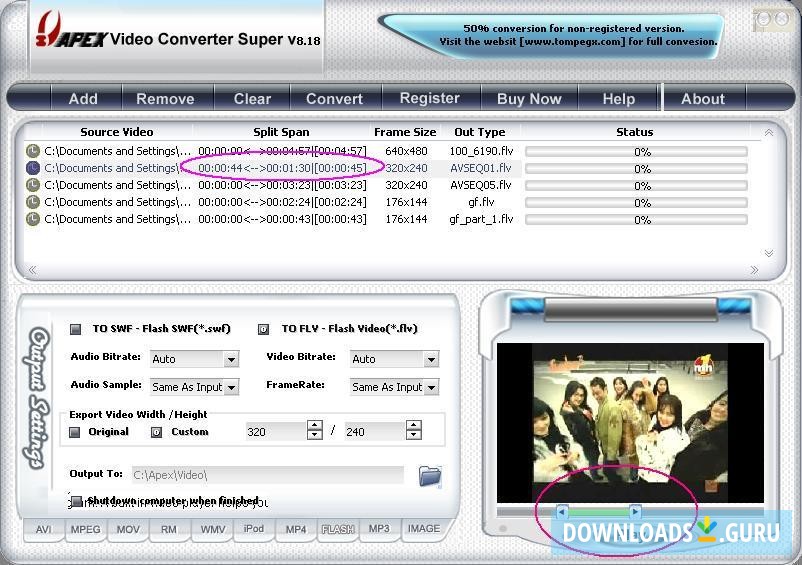Switch to the AVI format tab
Viewport: 802px width, 565px height.
[43, 529]
